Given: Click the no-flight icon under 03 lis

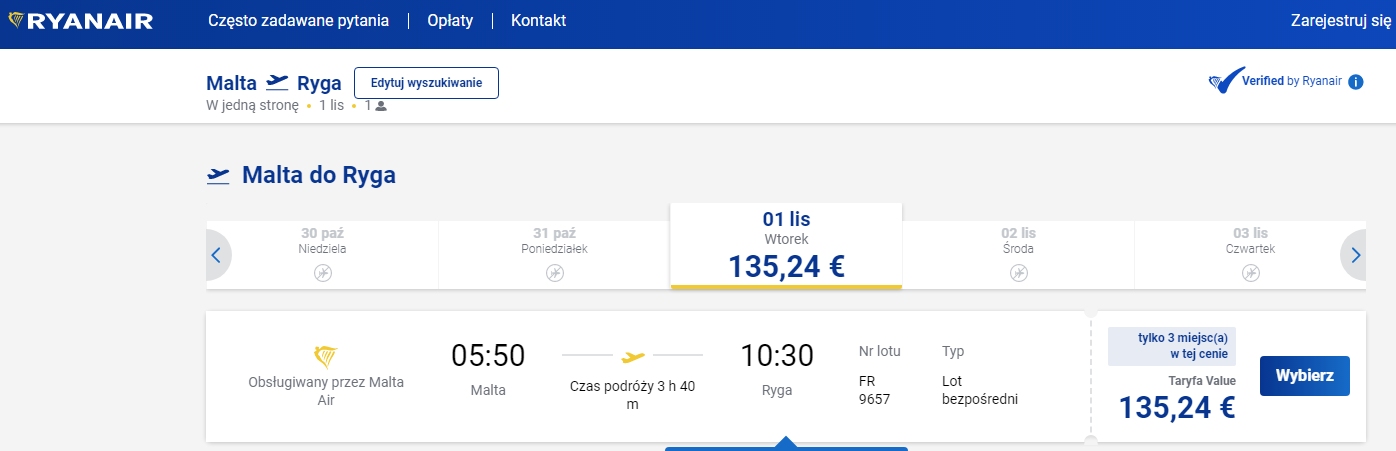Looking at the screenshot, I should click(x=1250, y=272).
